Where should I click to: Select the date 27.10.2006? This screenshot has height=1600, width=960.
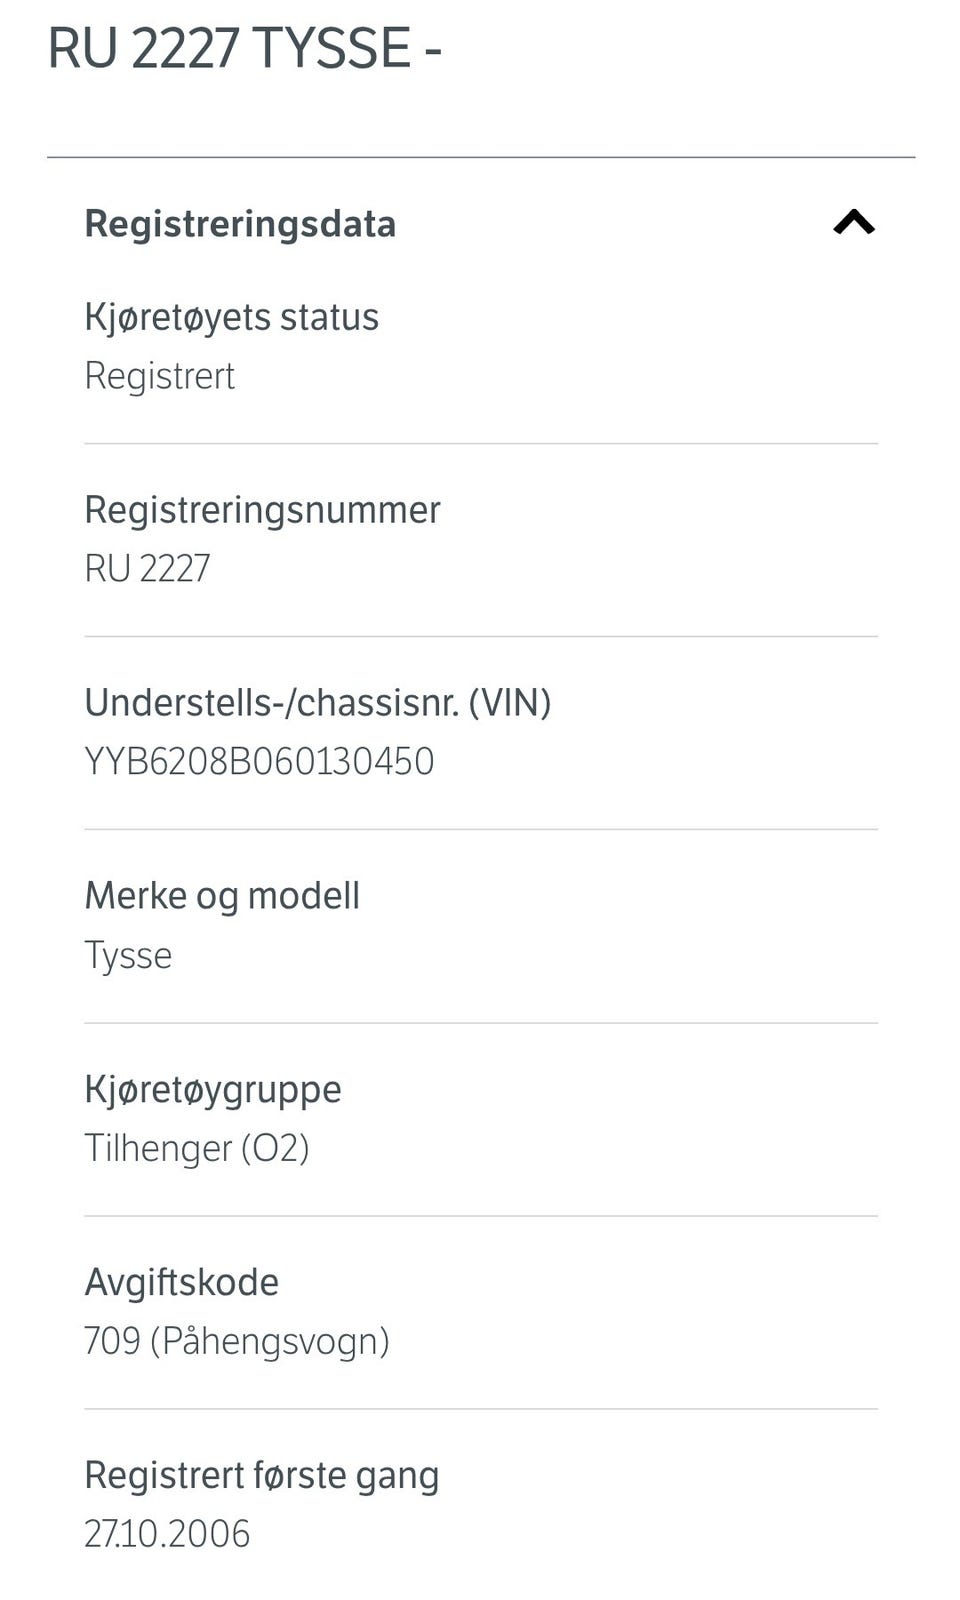point(167,1534)
